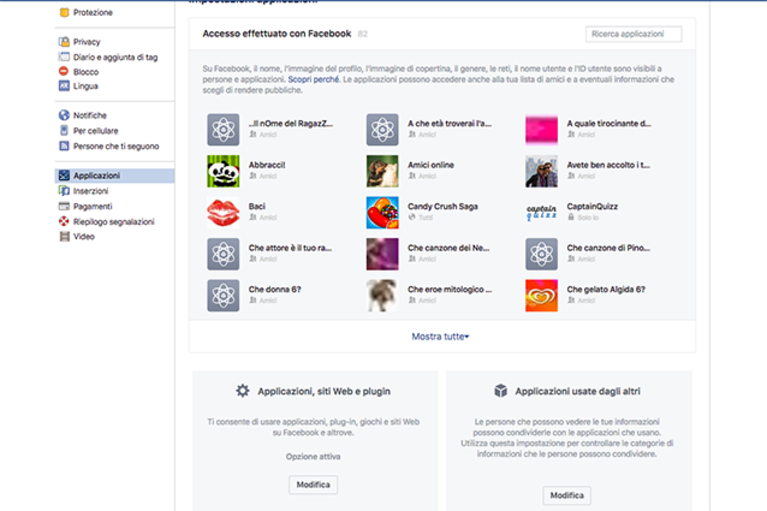Open the Blocco settings section
767x511 pixels.
pos(86,72)
